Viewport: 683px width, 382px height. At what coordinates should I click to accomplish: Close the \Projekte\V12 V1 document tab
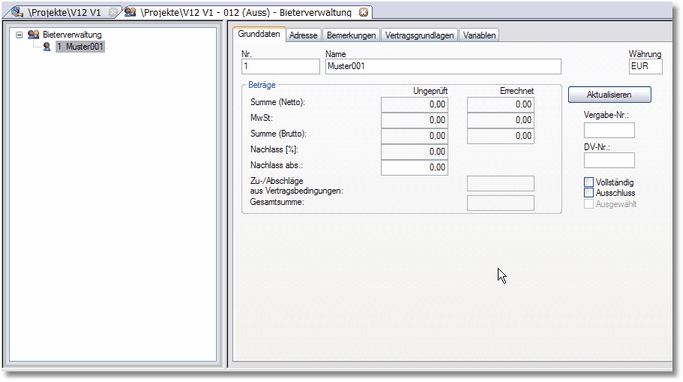(113, 13)
